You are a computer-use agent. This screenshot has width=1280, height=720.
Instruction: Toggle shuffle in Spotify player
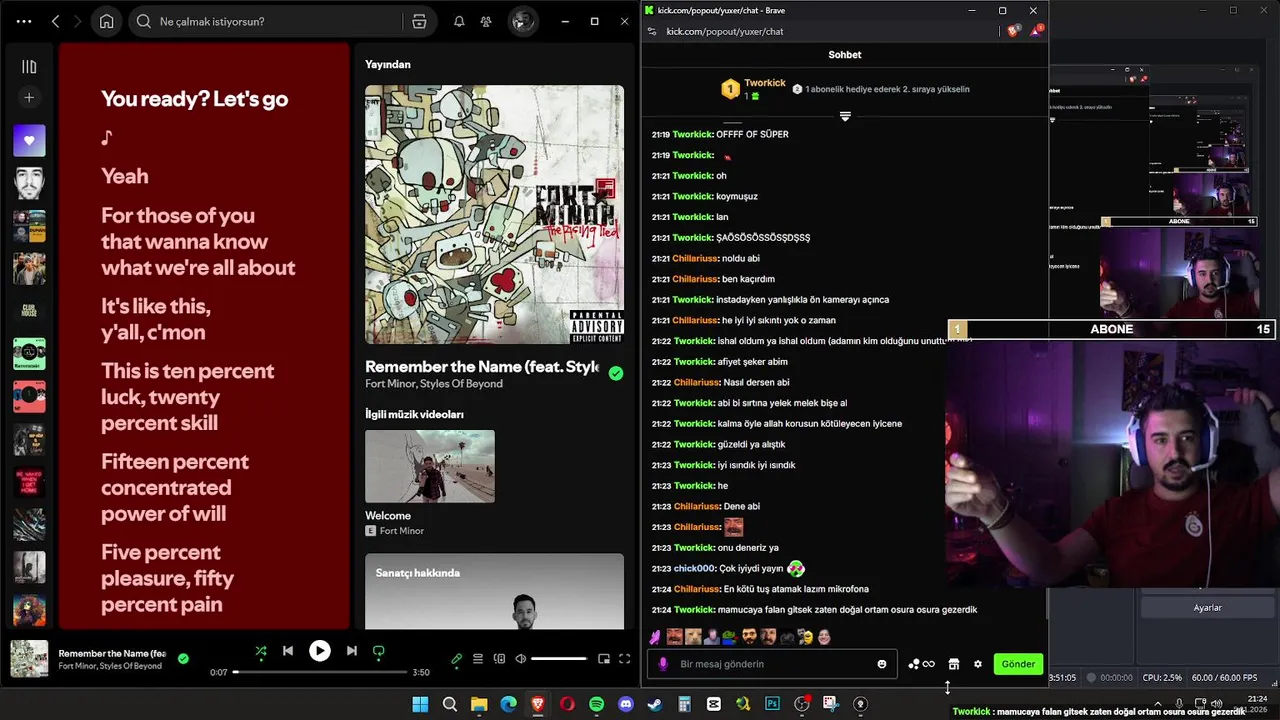click(x=260, y=651)
